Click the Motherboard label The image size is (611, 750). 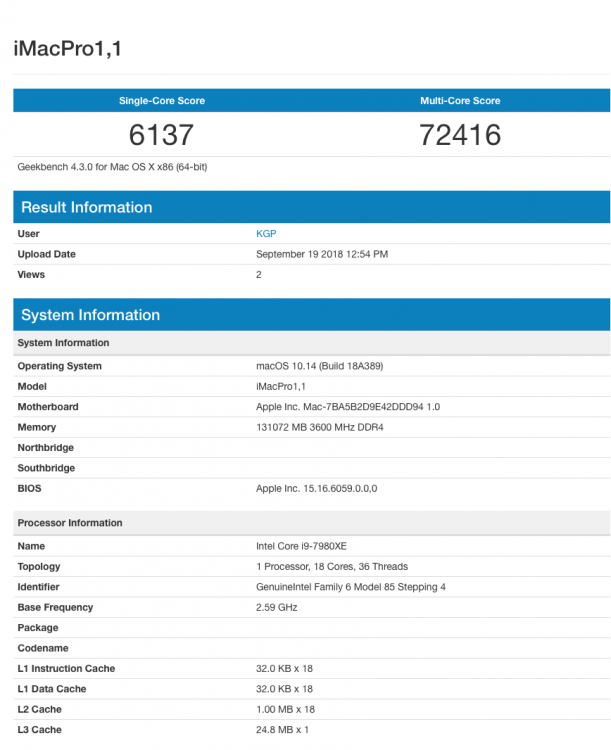[48, 407]
